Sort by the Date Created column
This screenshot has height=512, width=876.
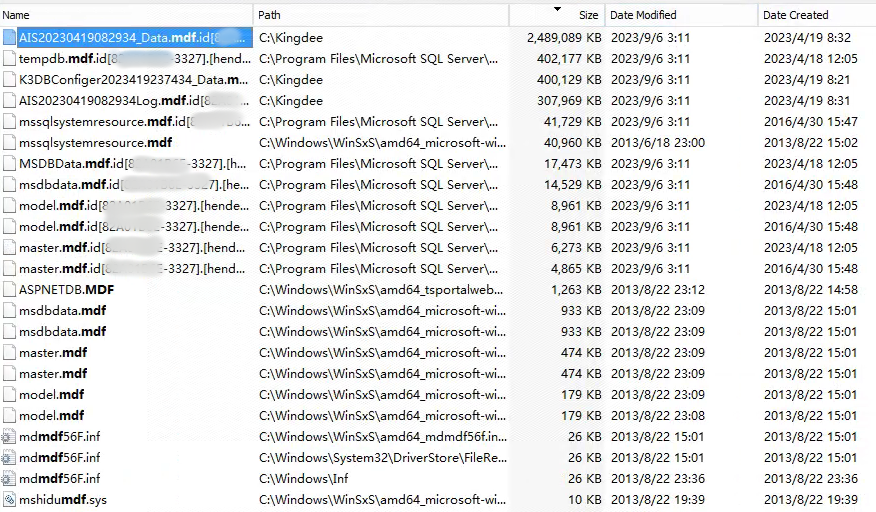pos(796,15)
